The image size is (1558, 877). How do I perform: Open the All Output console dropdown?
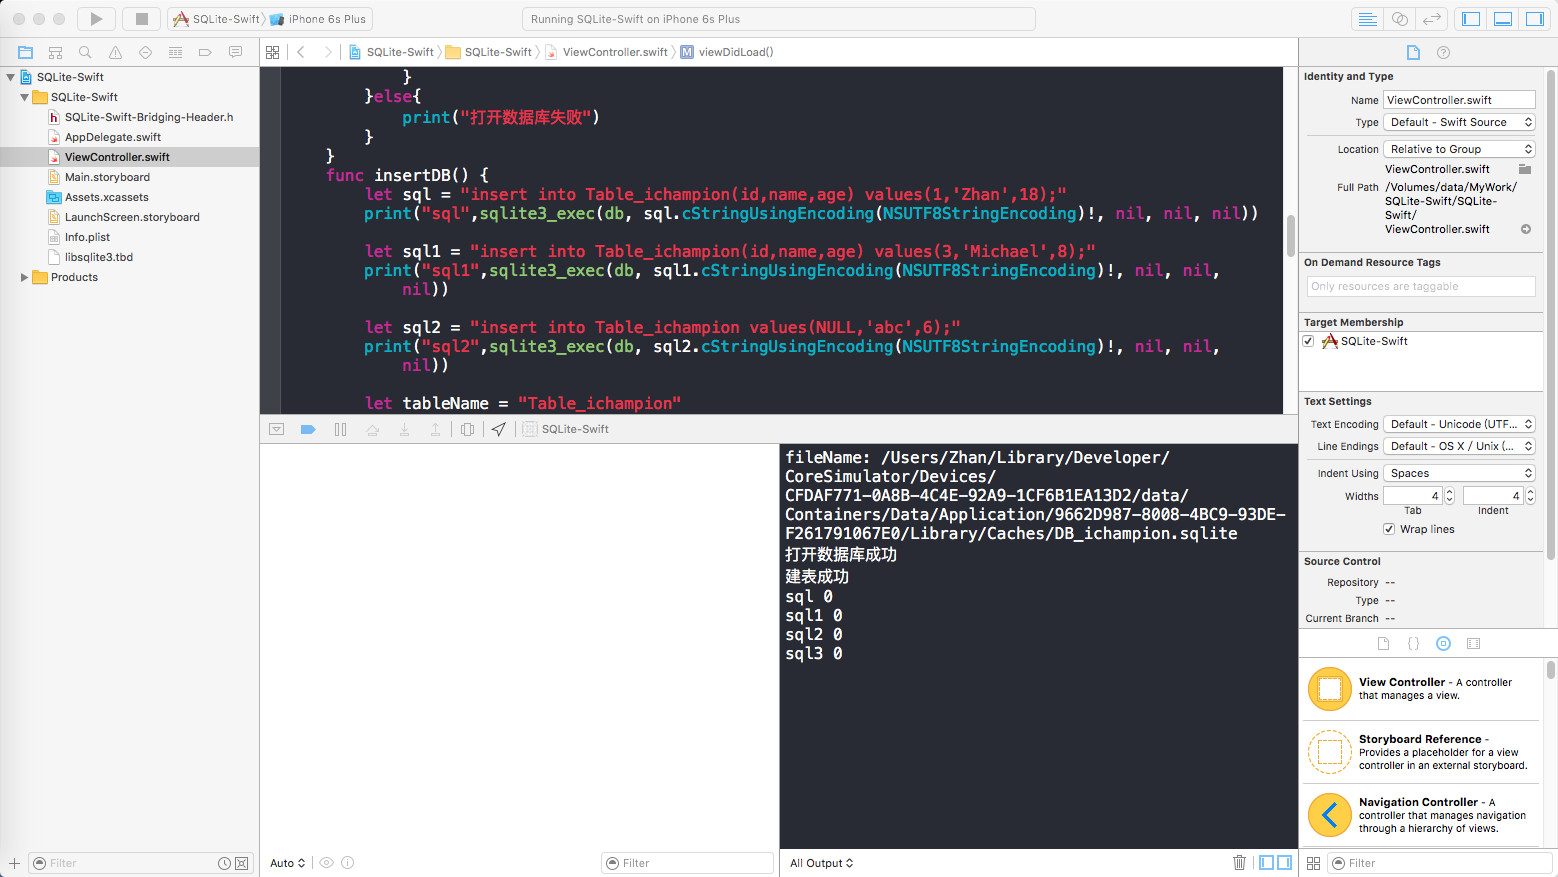coord(821,863)
